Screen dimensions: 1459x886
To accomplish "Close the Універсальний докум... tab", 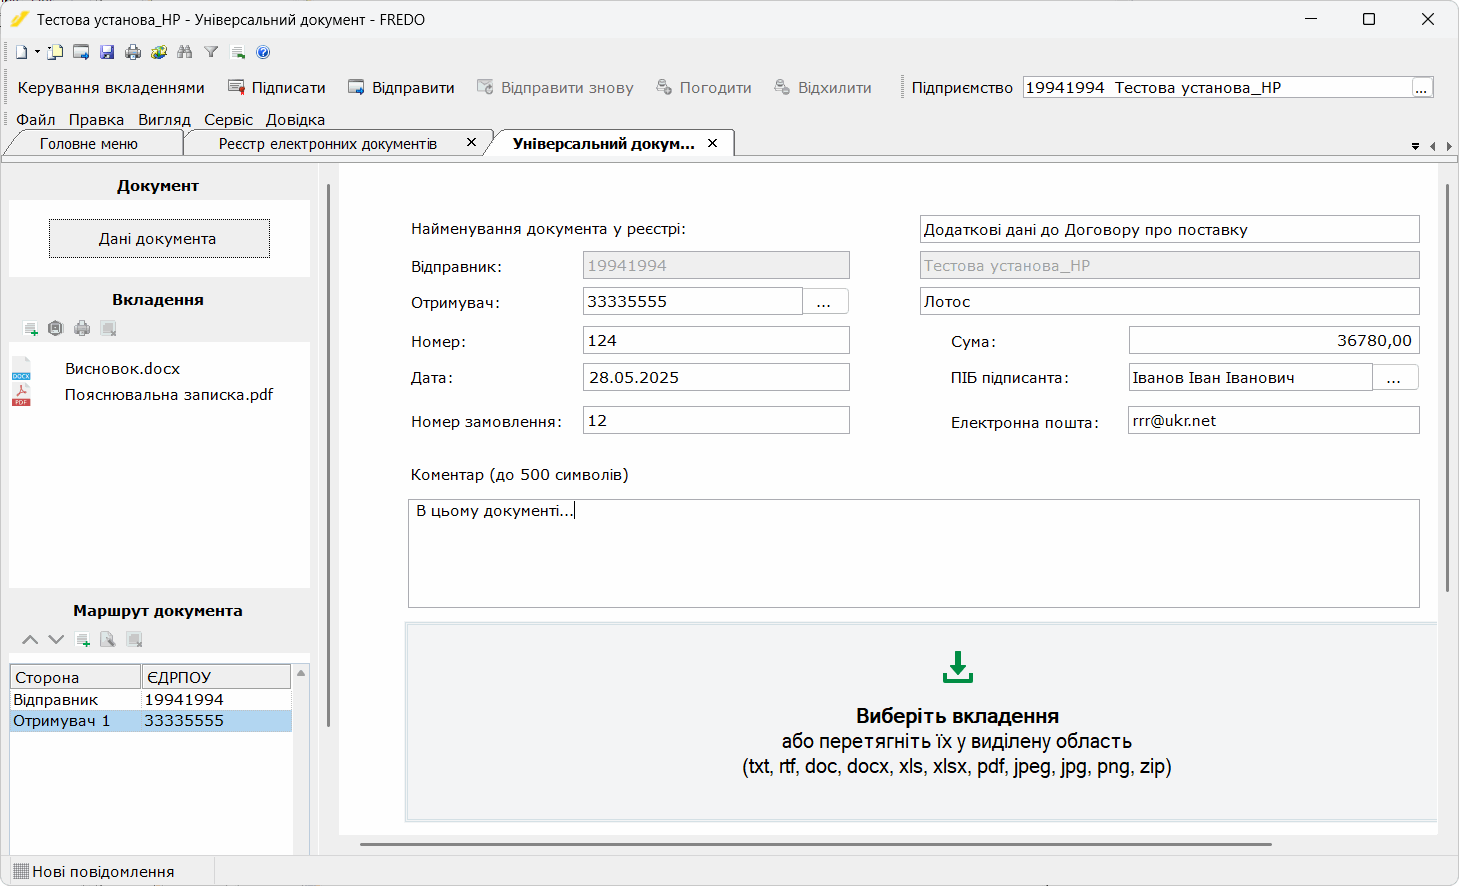I will pyautogui.click(x=713, y=143).
